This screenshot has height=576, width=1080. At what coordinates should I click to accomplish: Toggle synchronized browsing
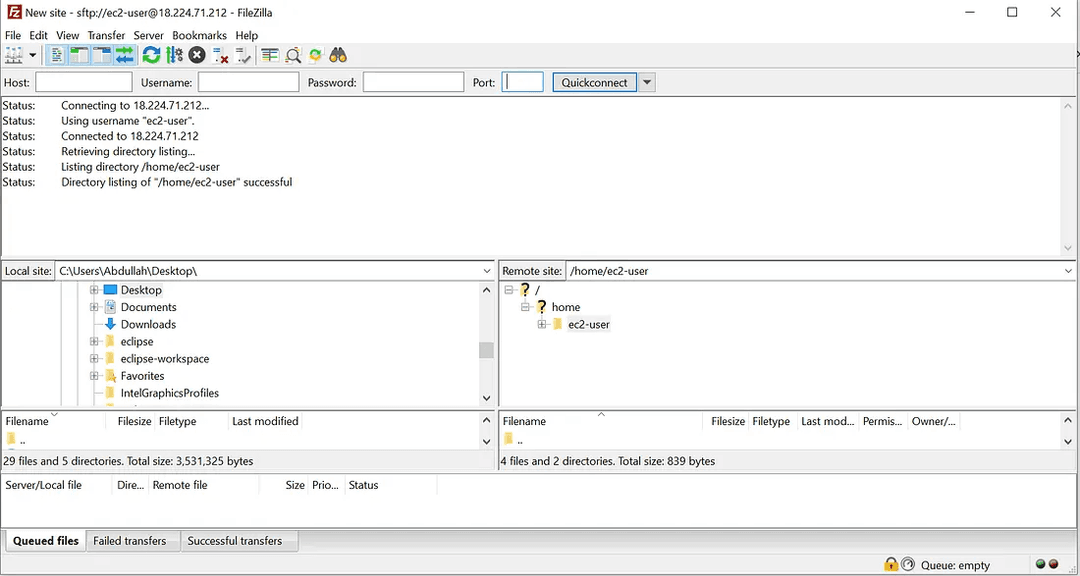click(x=315, y=55)
